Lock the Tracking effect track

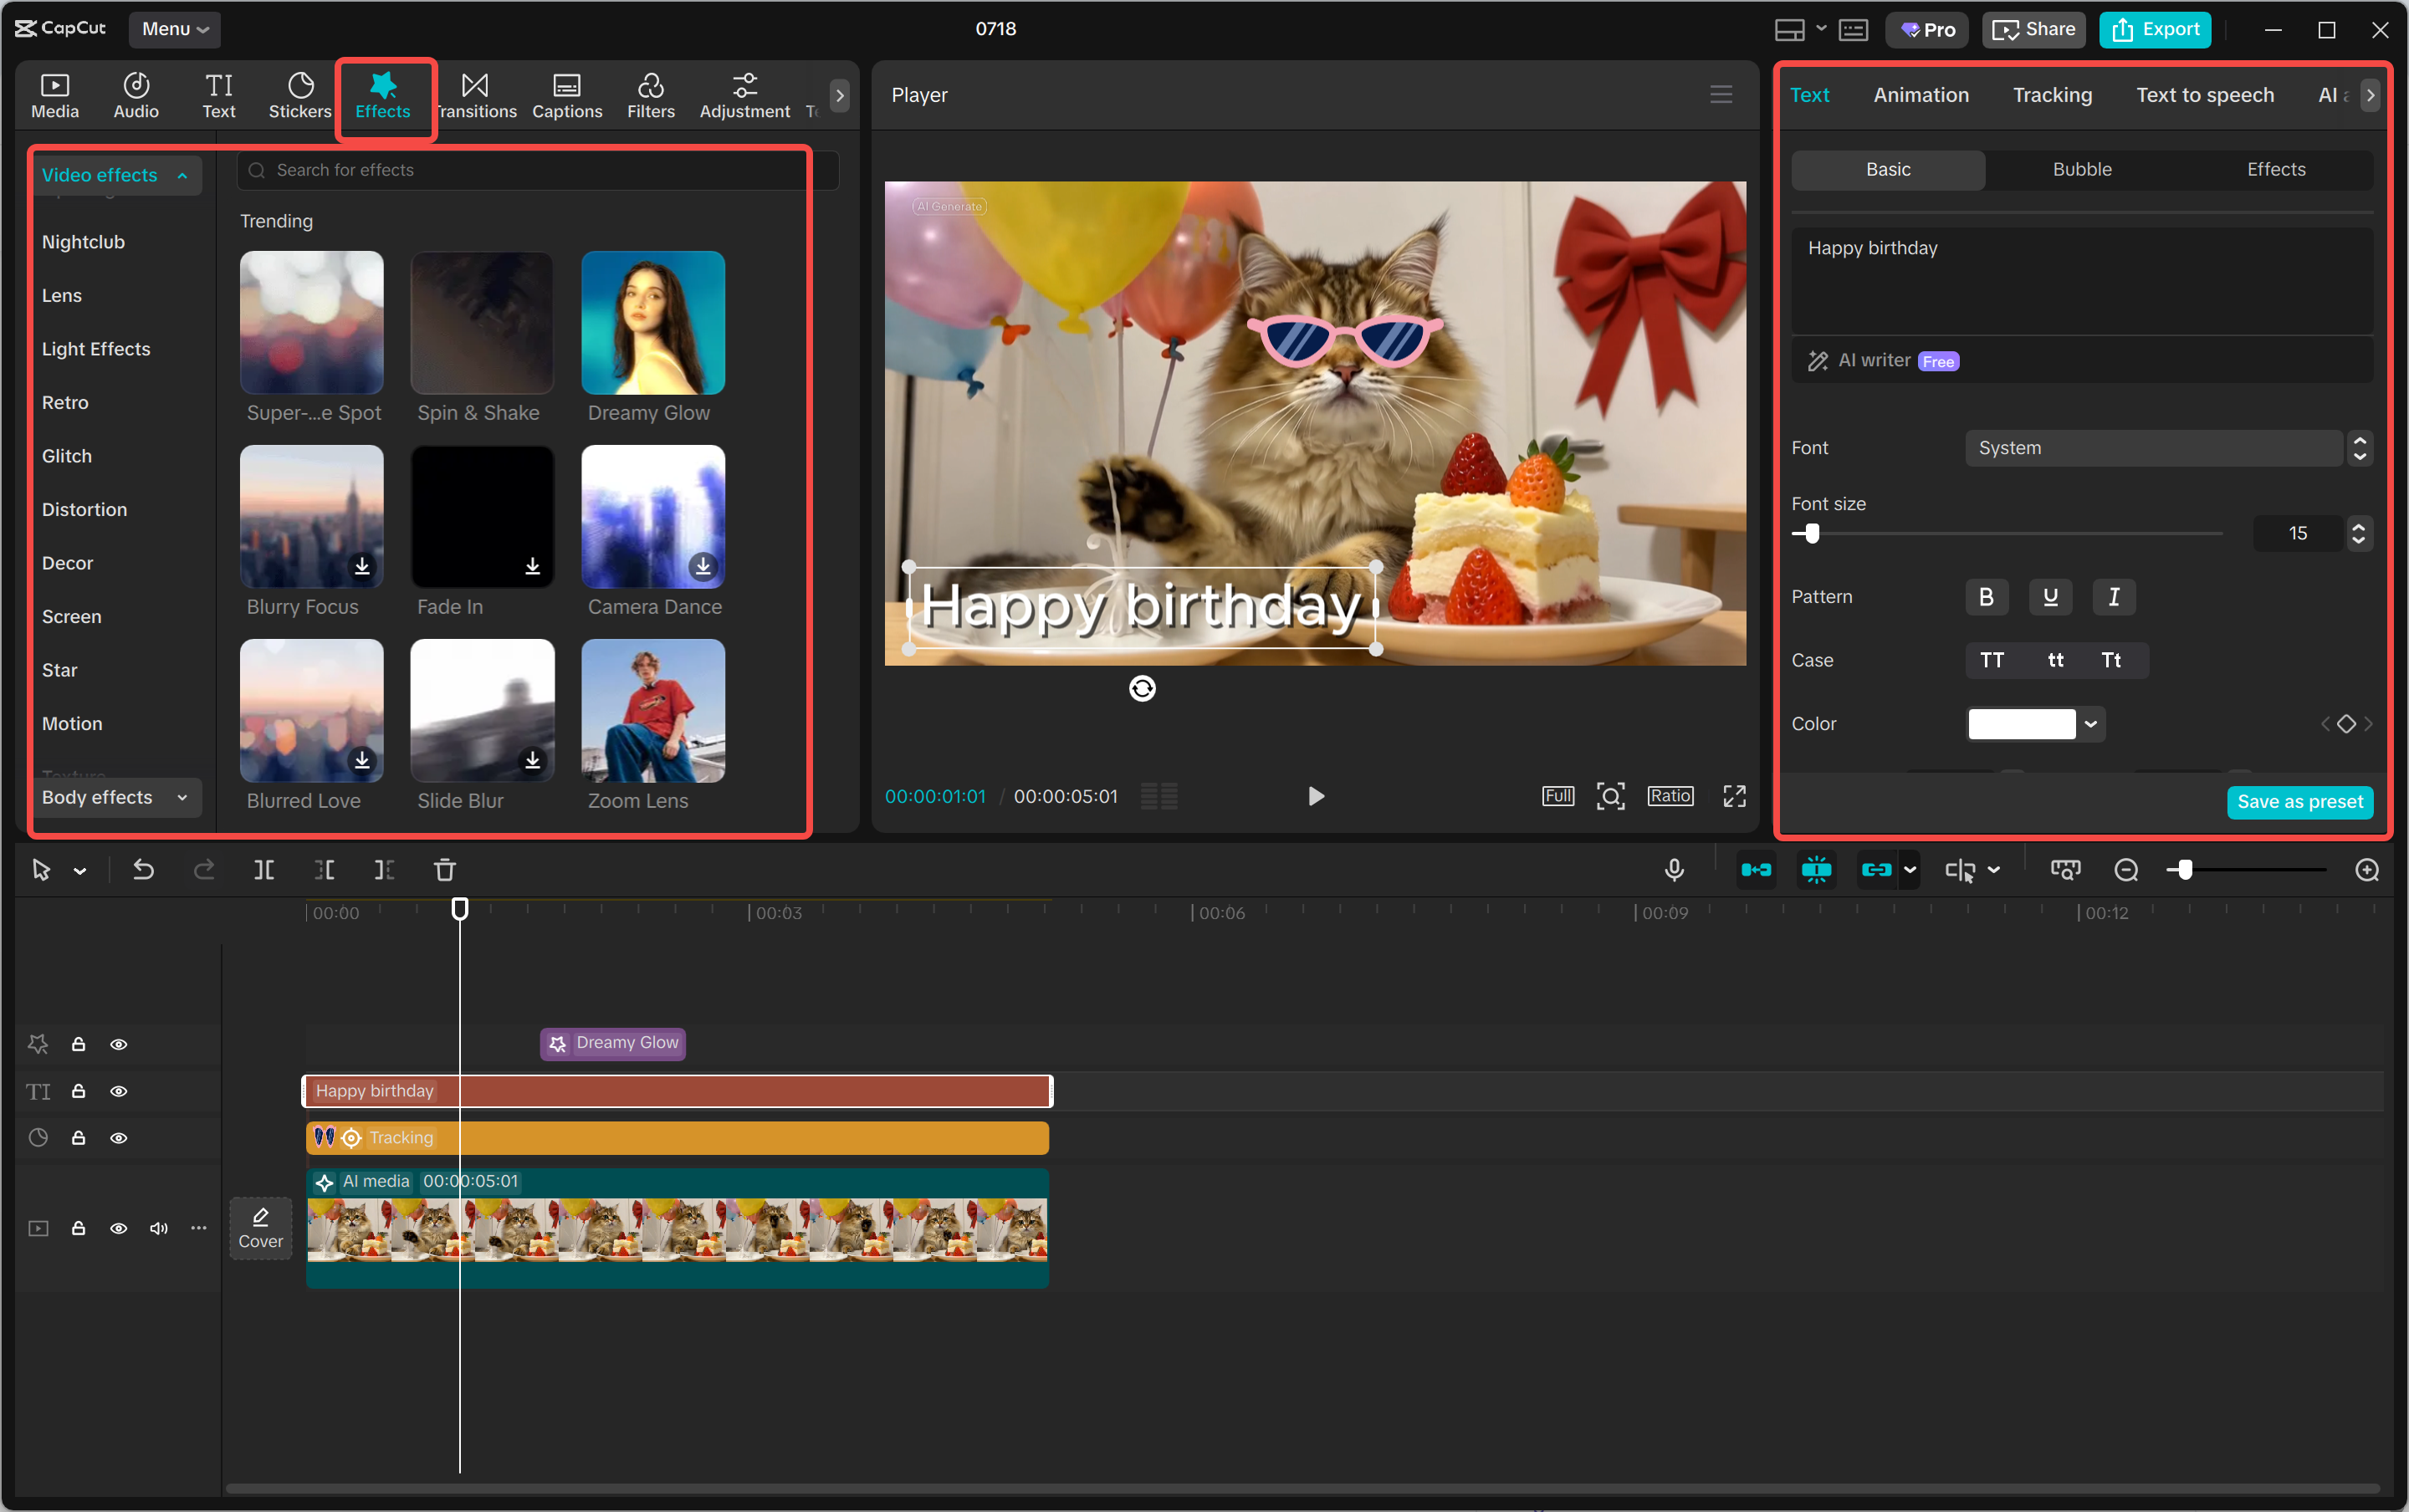78,1137
